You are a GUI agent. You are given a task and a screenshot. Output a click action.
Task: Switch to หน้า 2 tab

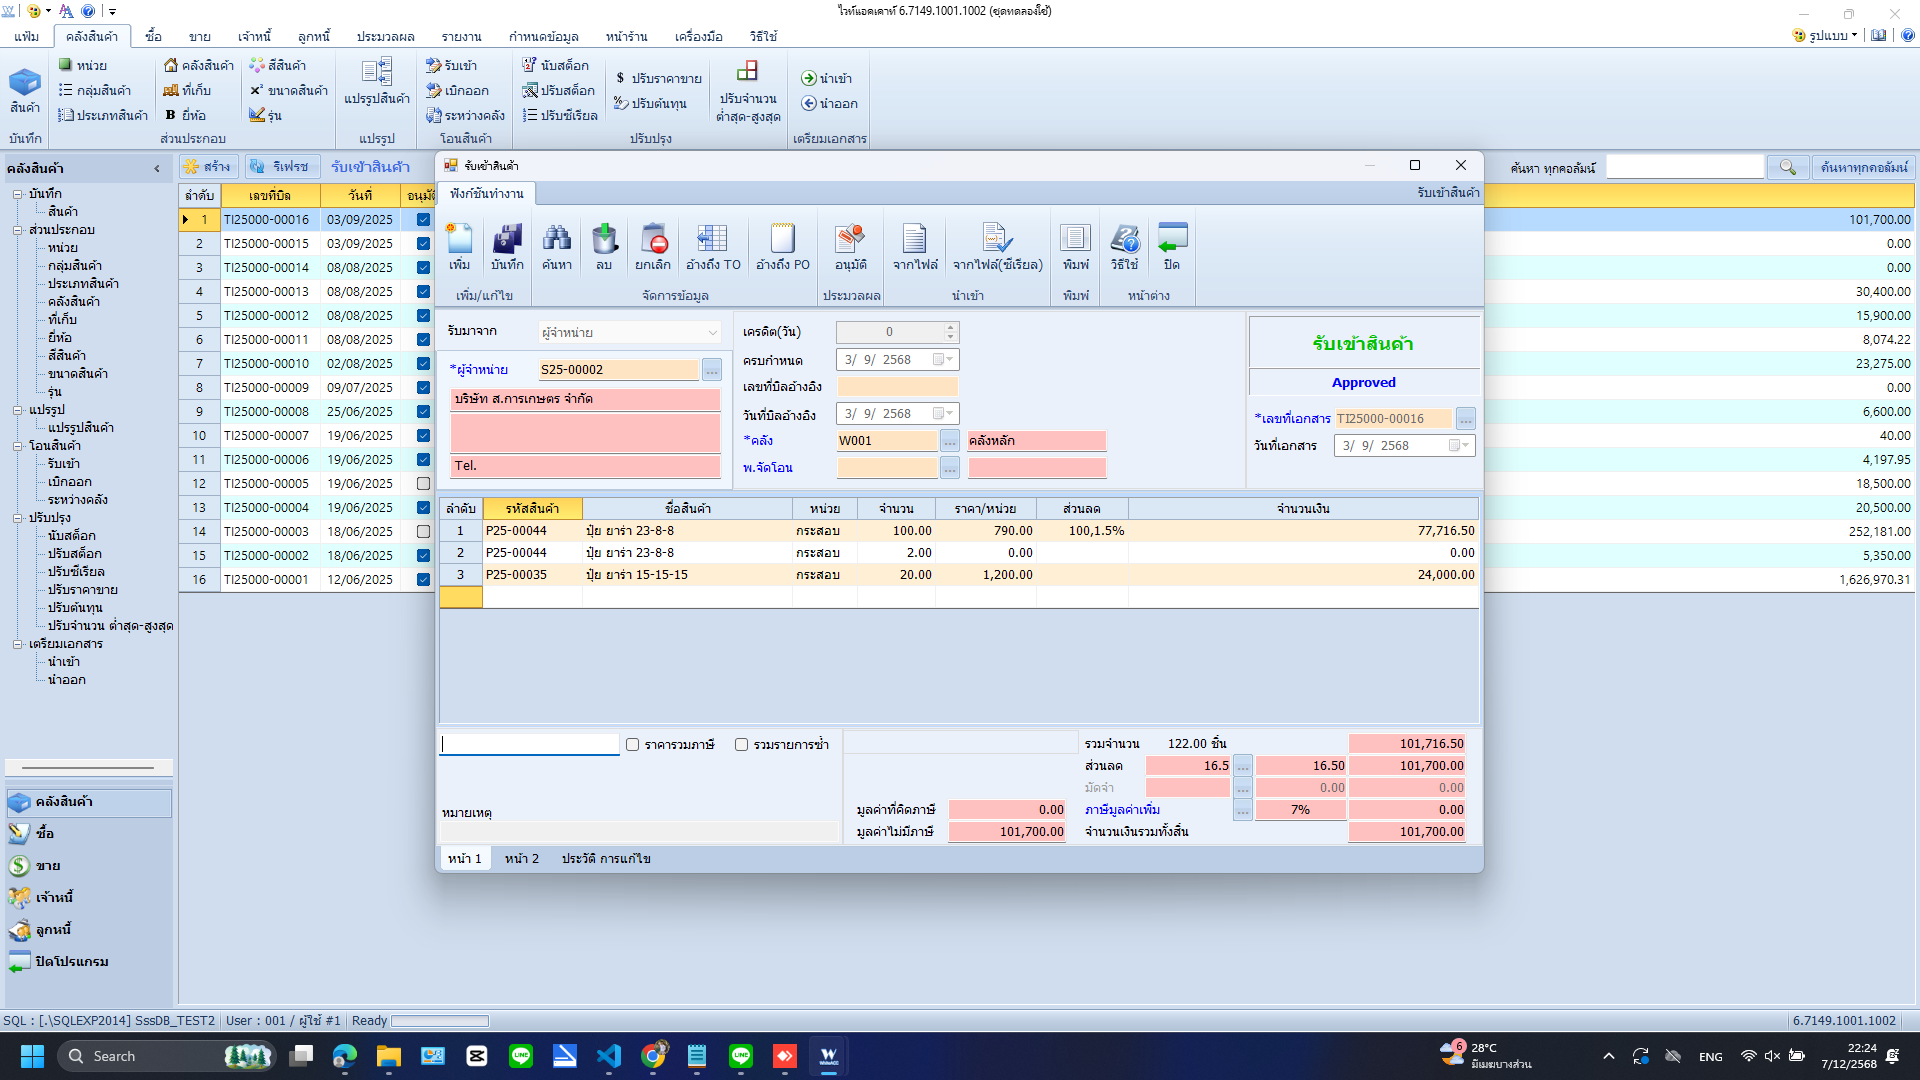tap(521, 859)
